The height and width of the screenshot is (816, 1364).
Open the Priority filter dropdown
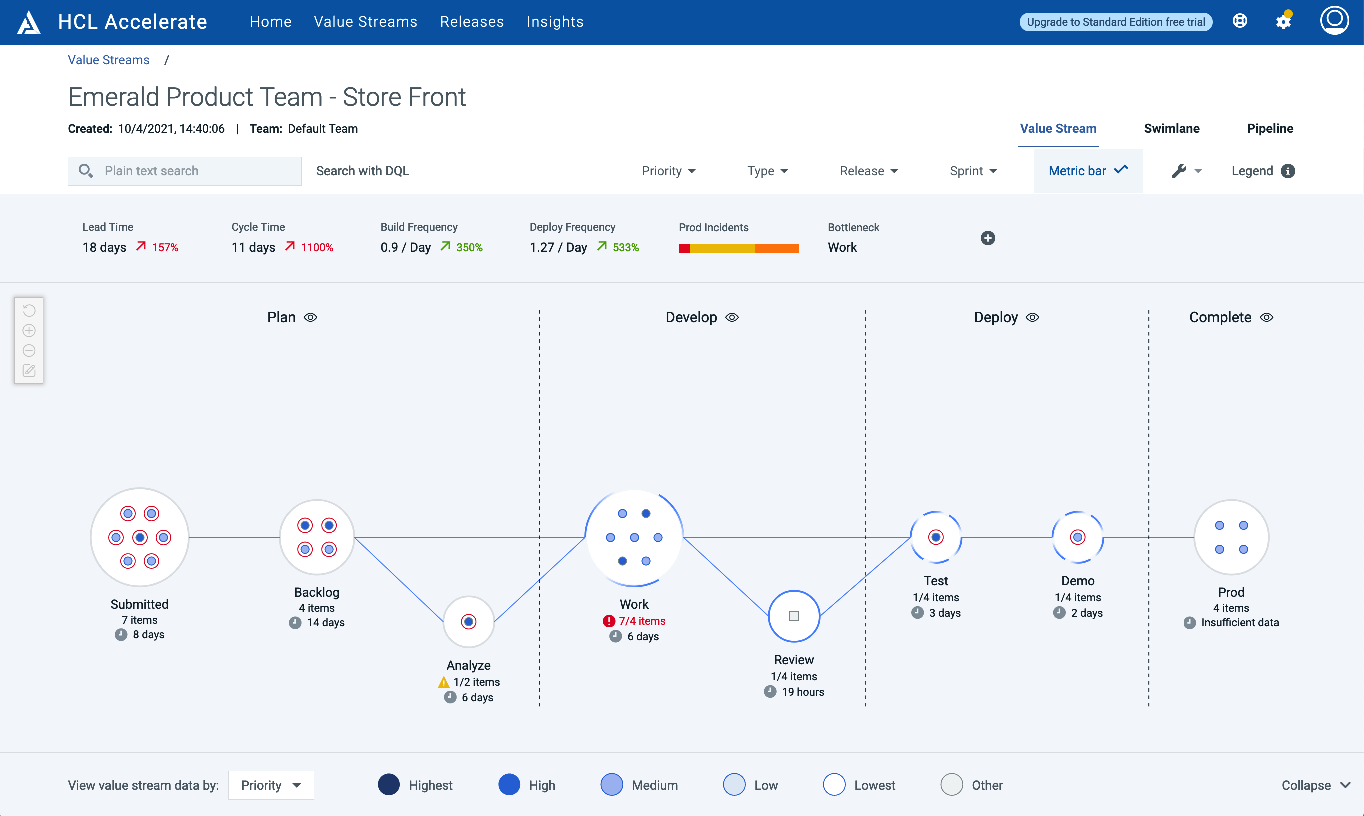(x=669, y=171)
